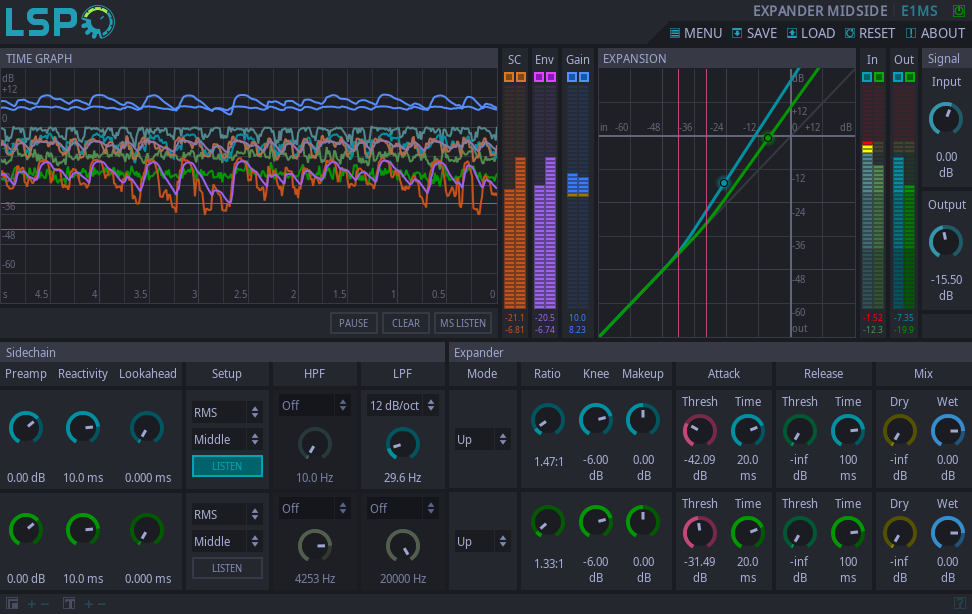Open the upper HPF Off dropdown
Viewport: 972px width, 614px height.
pyautogui.click(x=314, y=405)
